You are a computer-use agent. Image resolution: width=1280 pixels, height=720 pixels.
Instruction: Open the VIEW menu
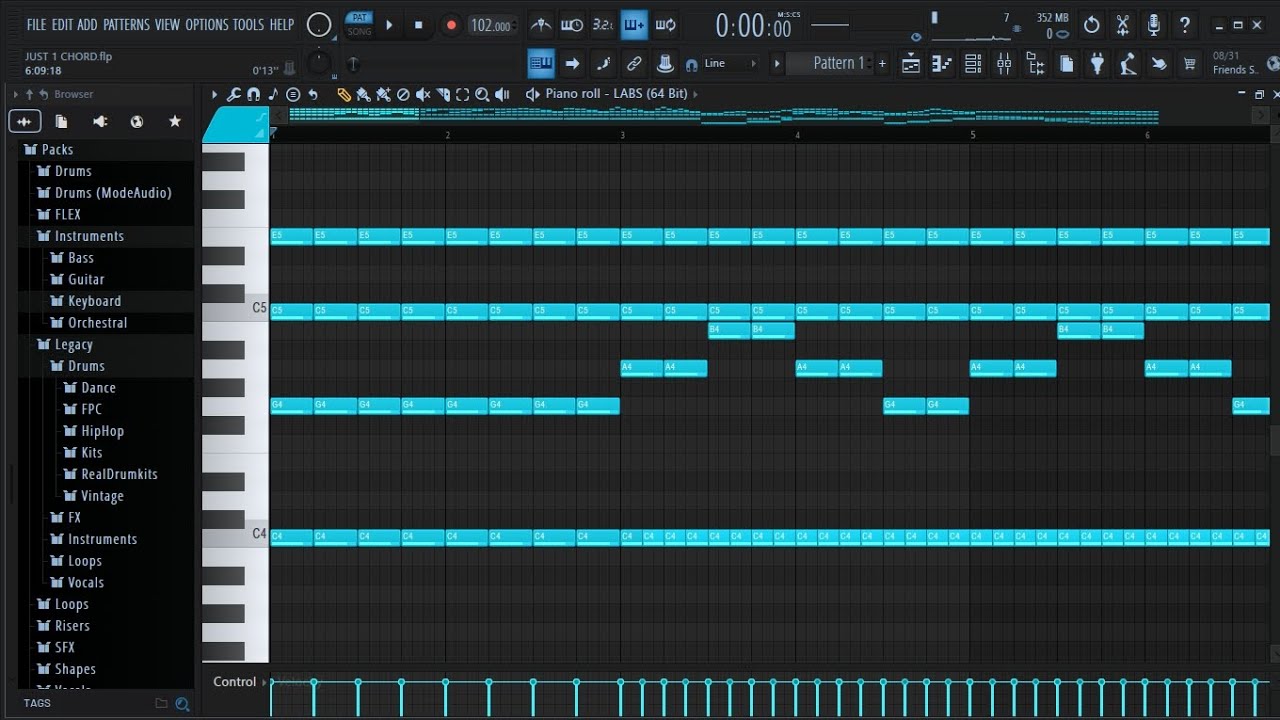[x=168, y=25]
